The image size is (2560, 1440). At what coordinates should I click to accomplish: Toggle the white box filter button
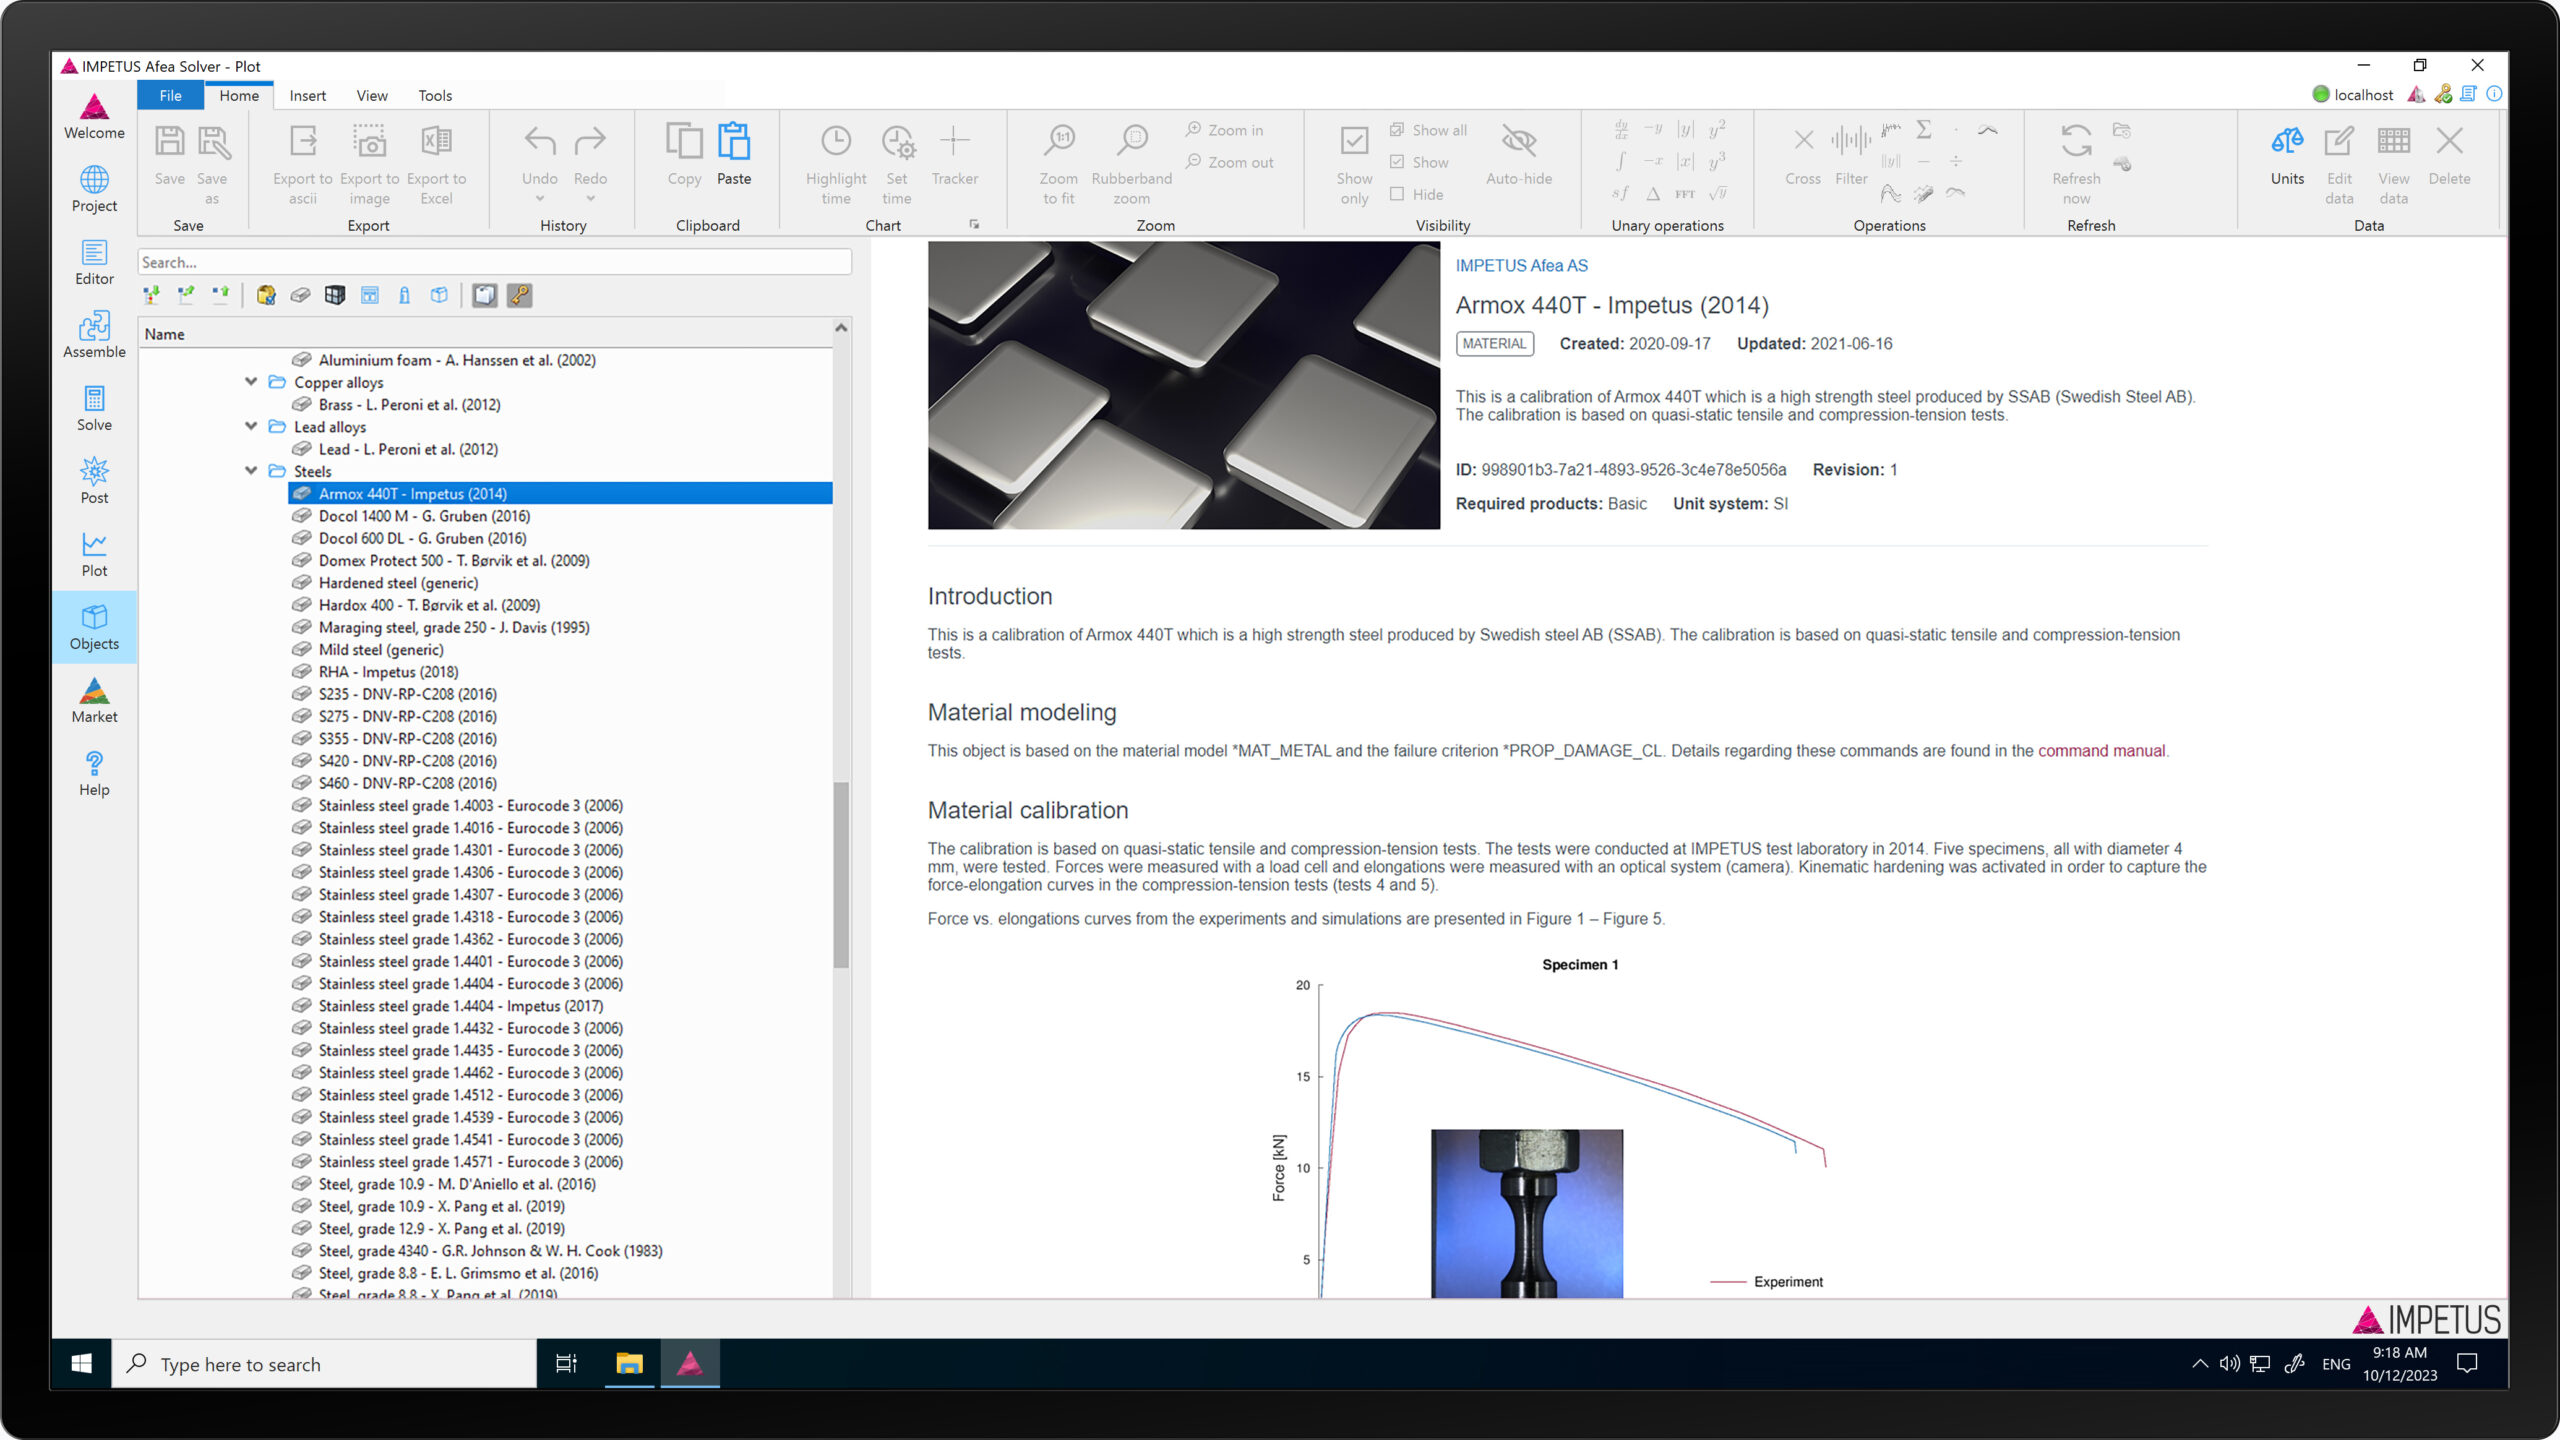pyautogui.click(x=484, y=295)
